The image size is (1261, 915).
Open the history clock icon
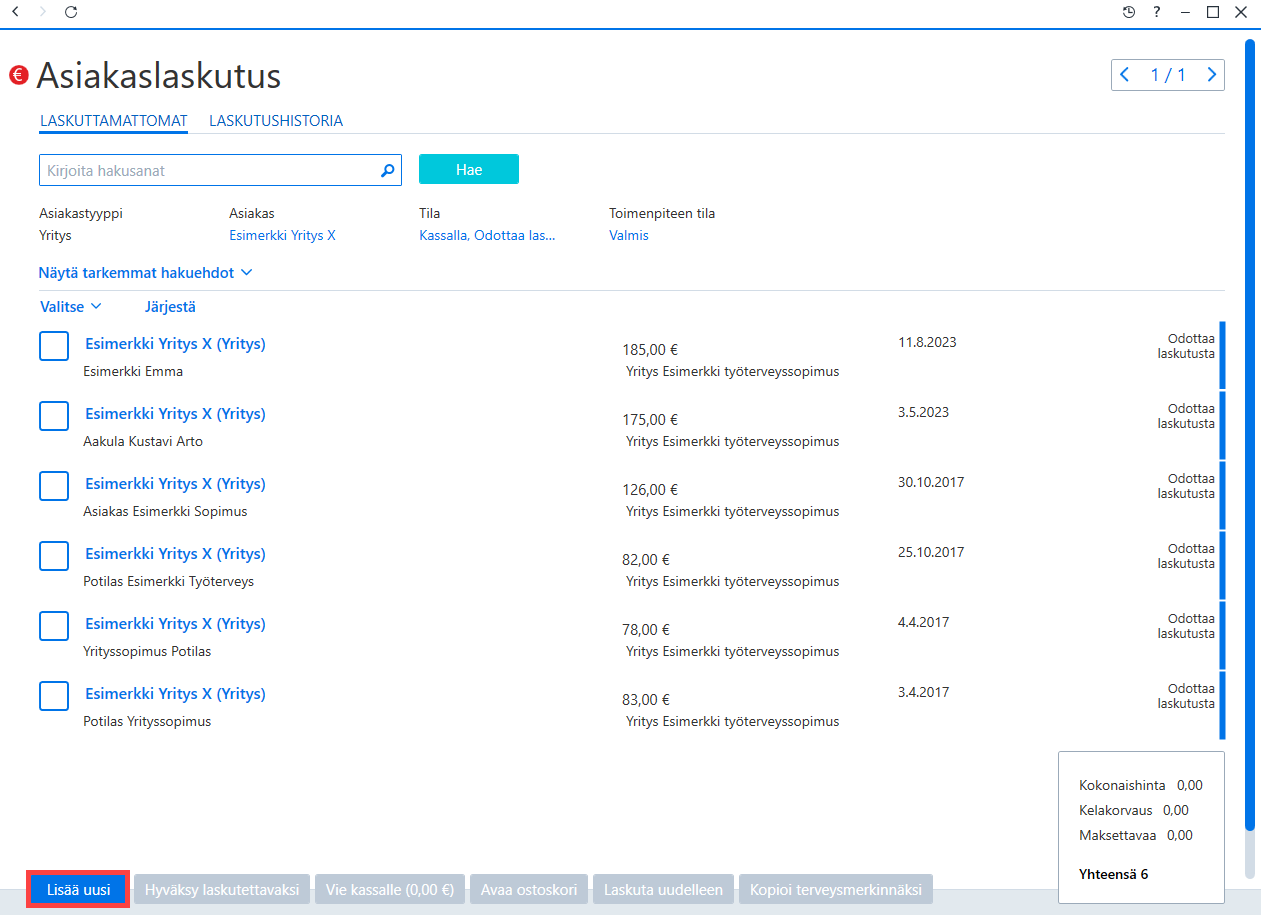click(x=1129, y=12)
